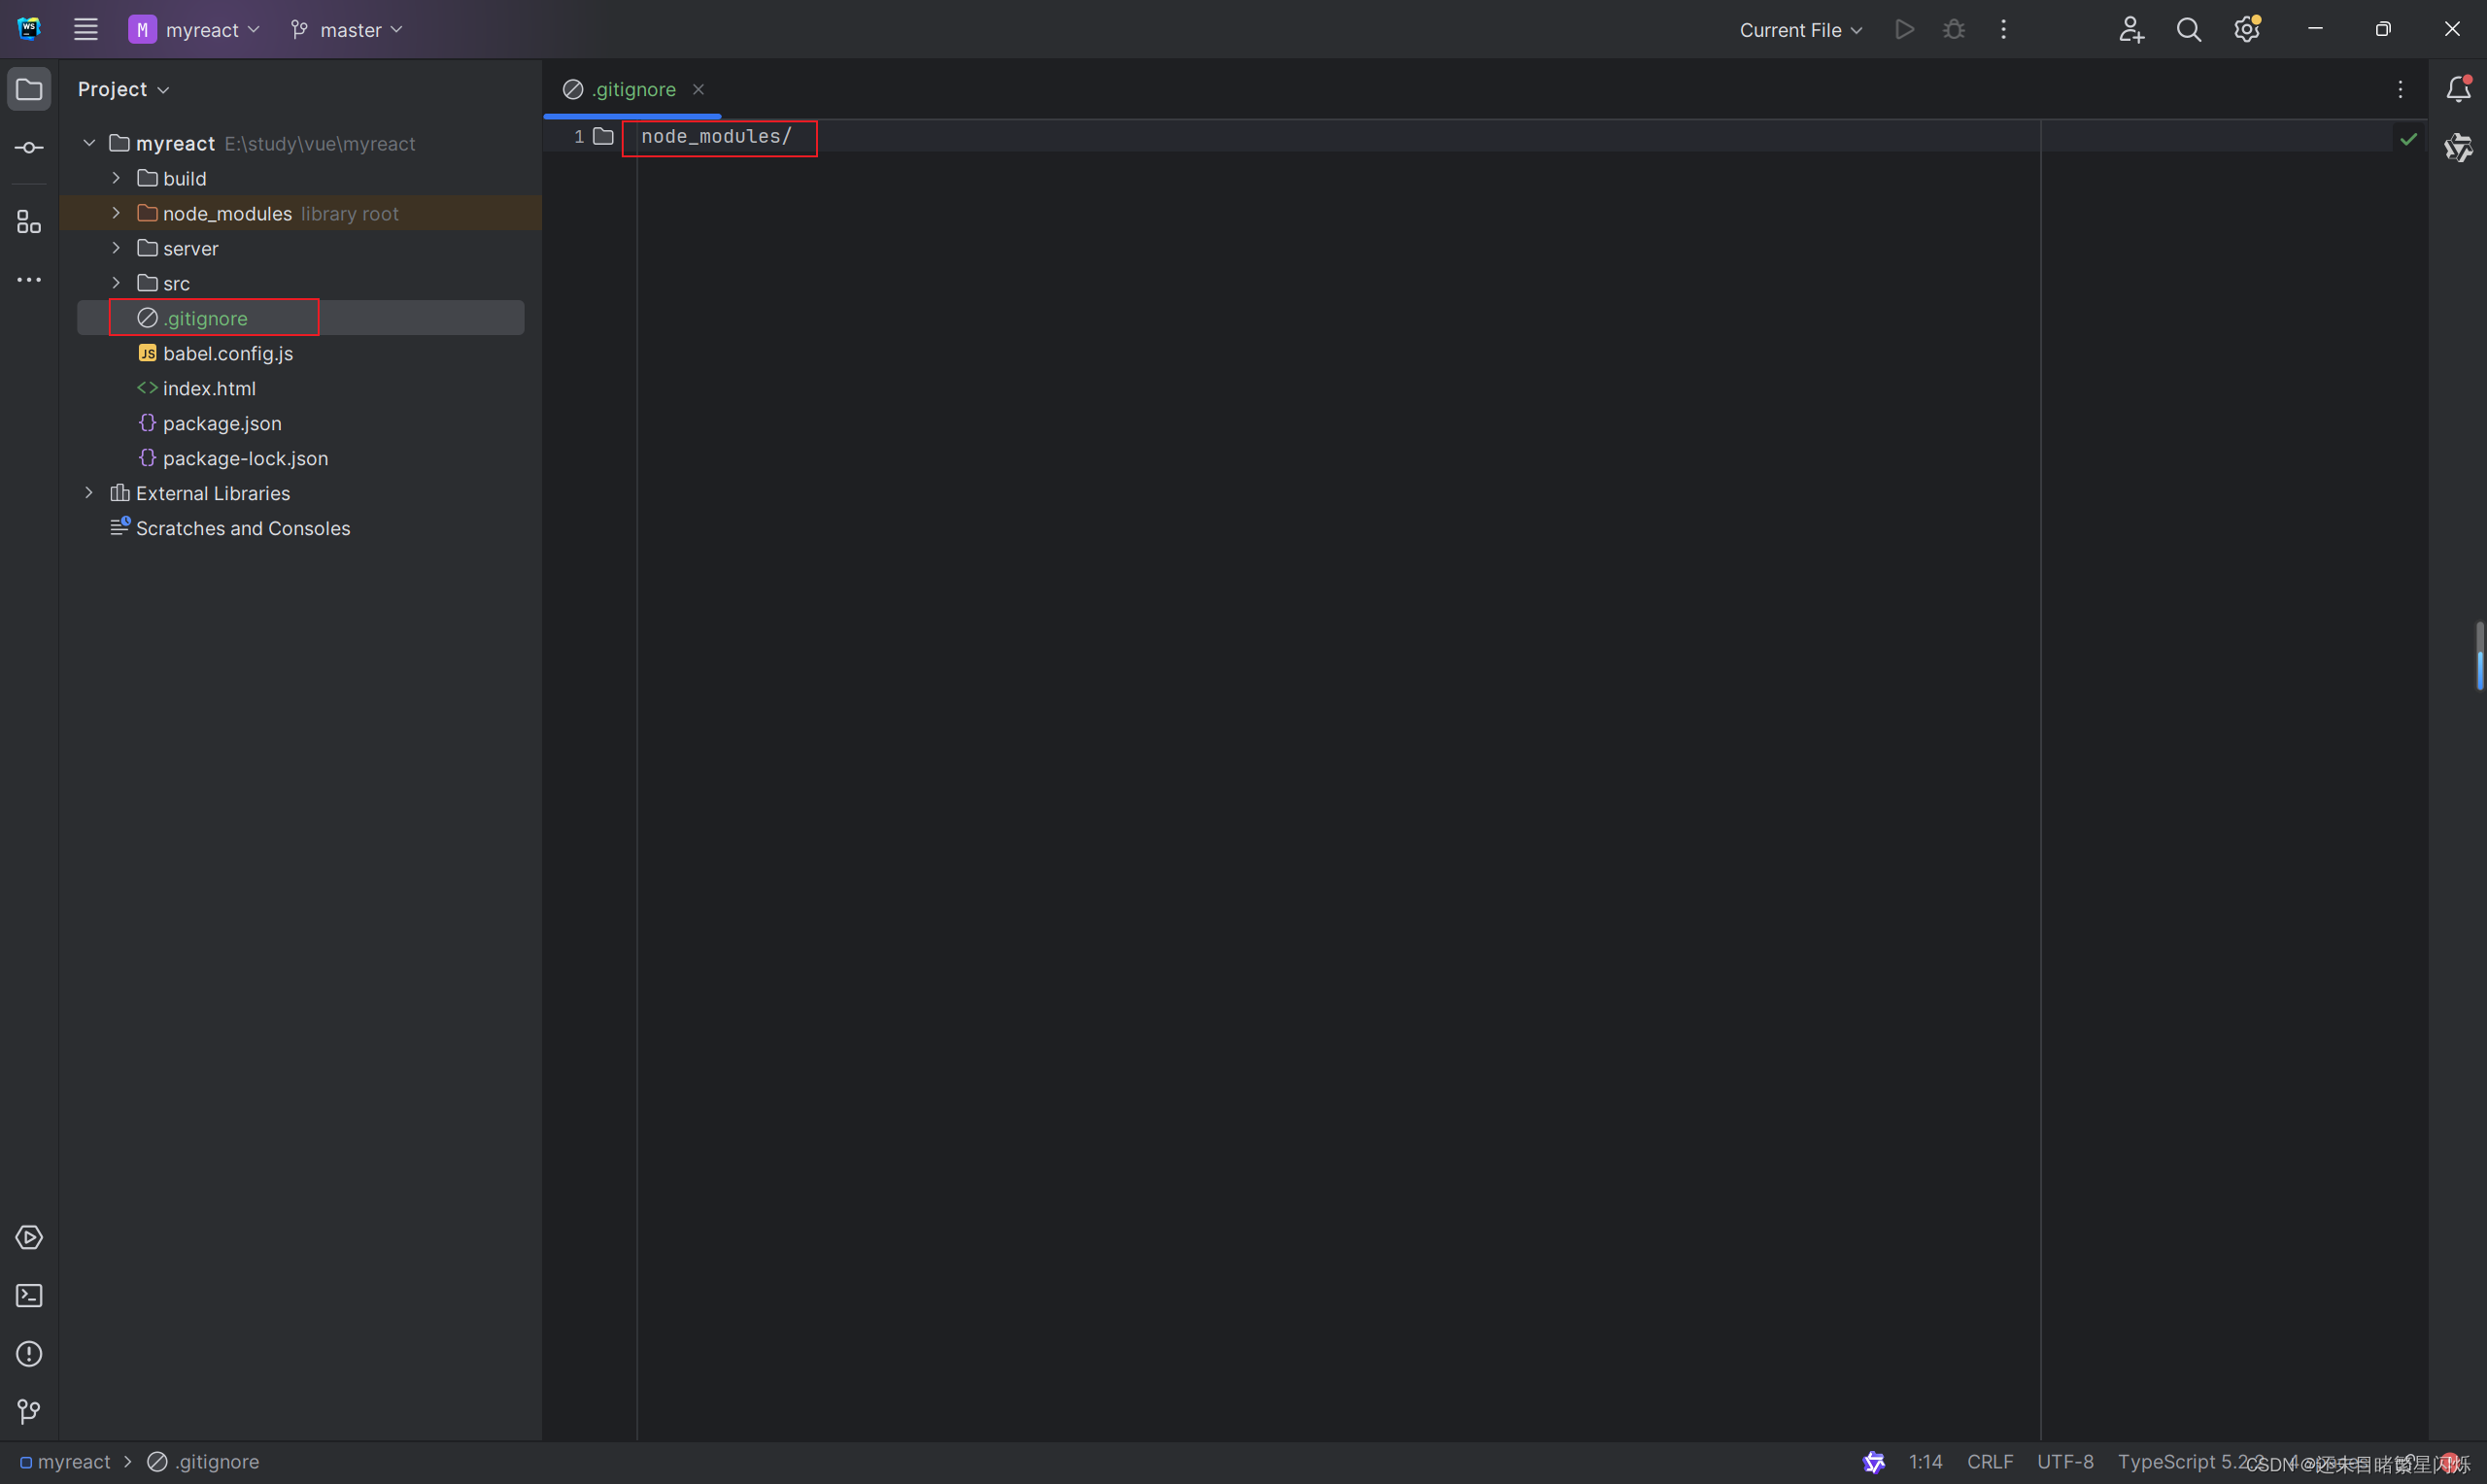Open the Current File run configuration dropdown
2487x1484 pixels.
[x=1800, y=30]
